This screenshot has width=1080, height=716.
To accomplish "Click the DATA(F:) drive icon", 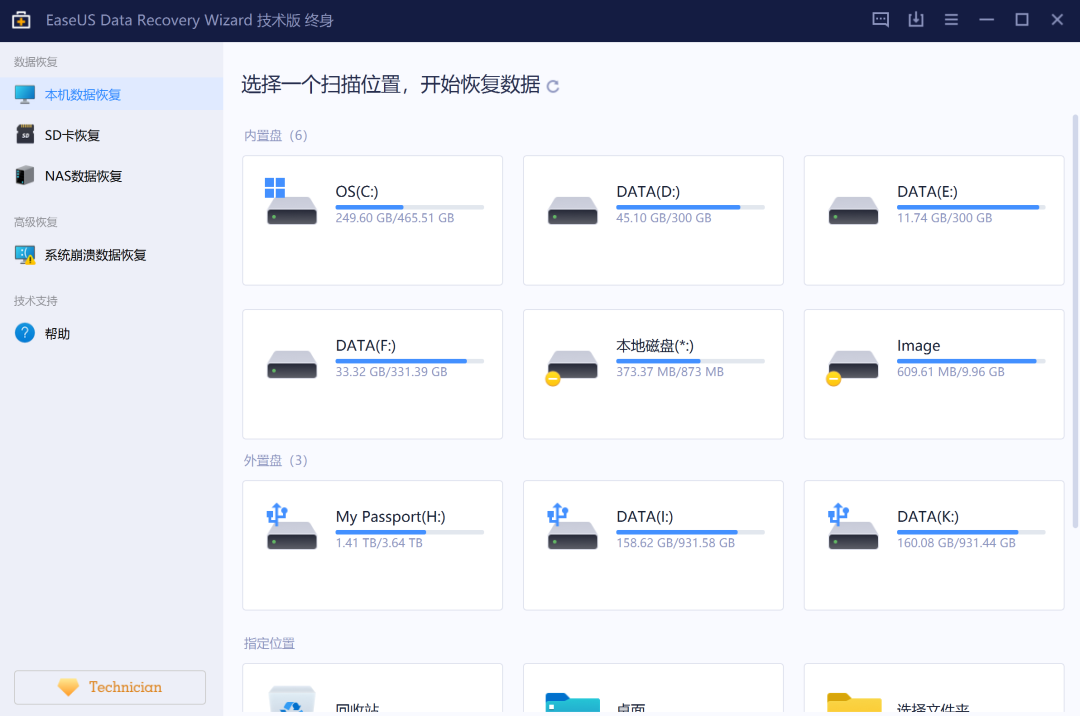I will [x=292, y=364].
